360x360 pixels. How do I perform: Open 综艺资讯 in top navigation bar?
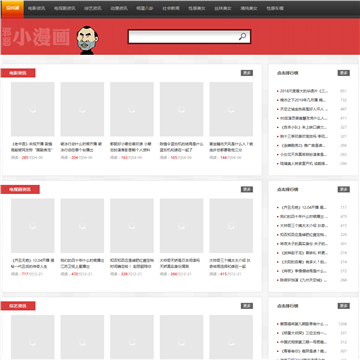coord(93,8)
